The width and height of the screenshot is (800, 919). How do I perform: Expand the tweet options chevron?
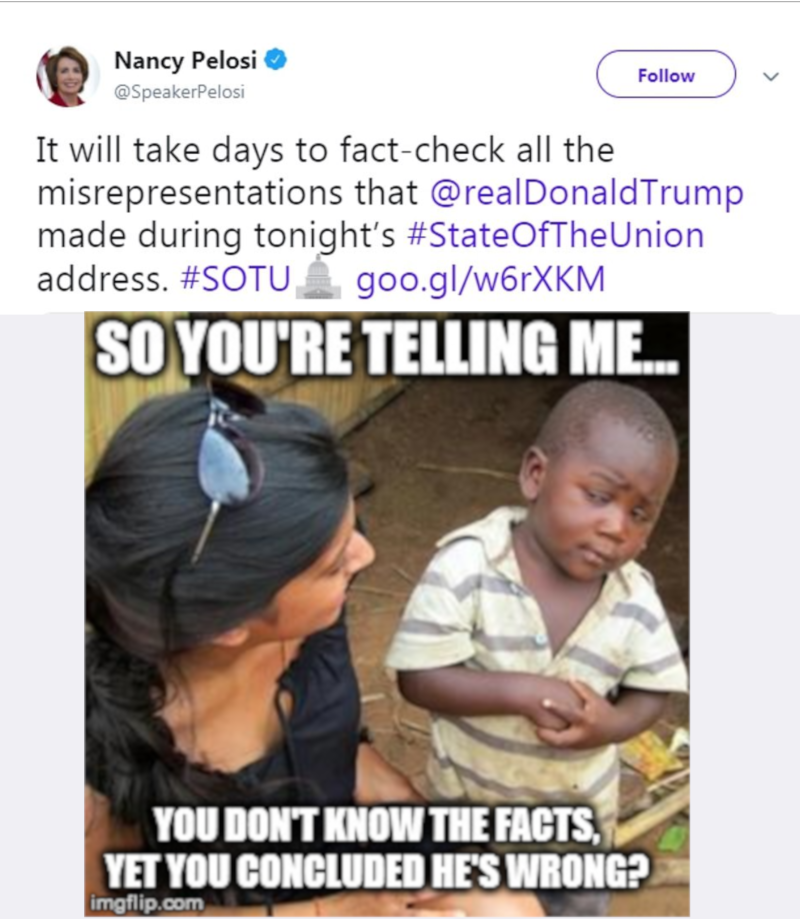pos(771,76)
